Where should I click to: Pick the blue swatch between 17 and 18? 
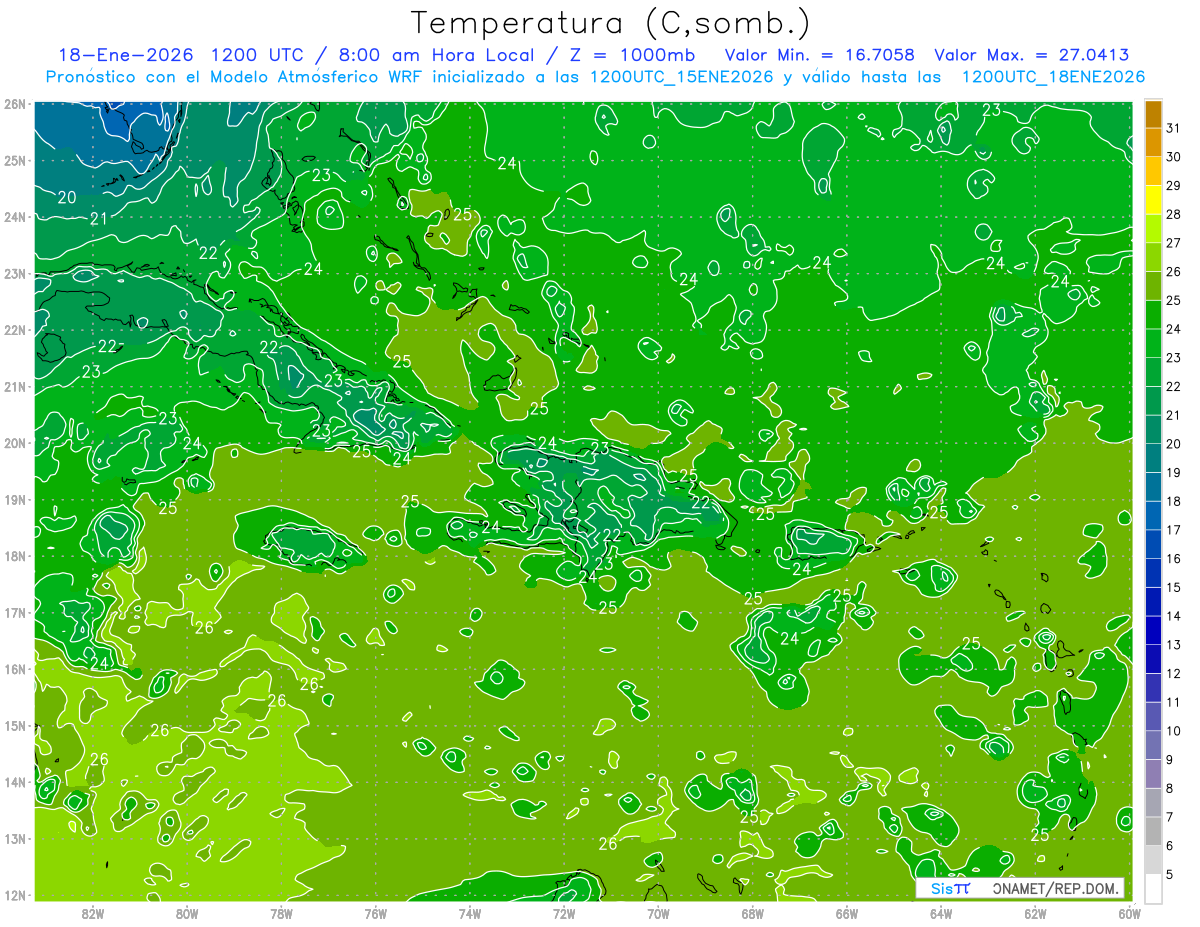[1153, 516]
